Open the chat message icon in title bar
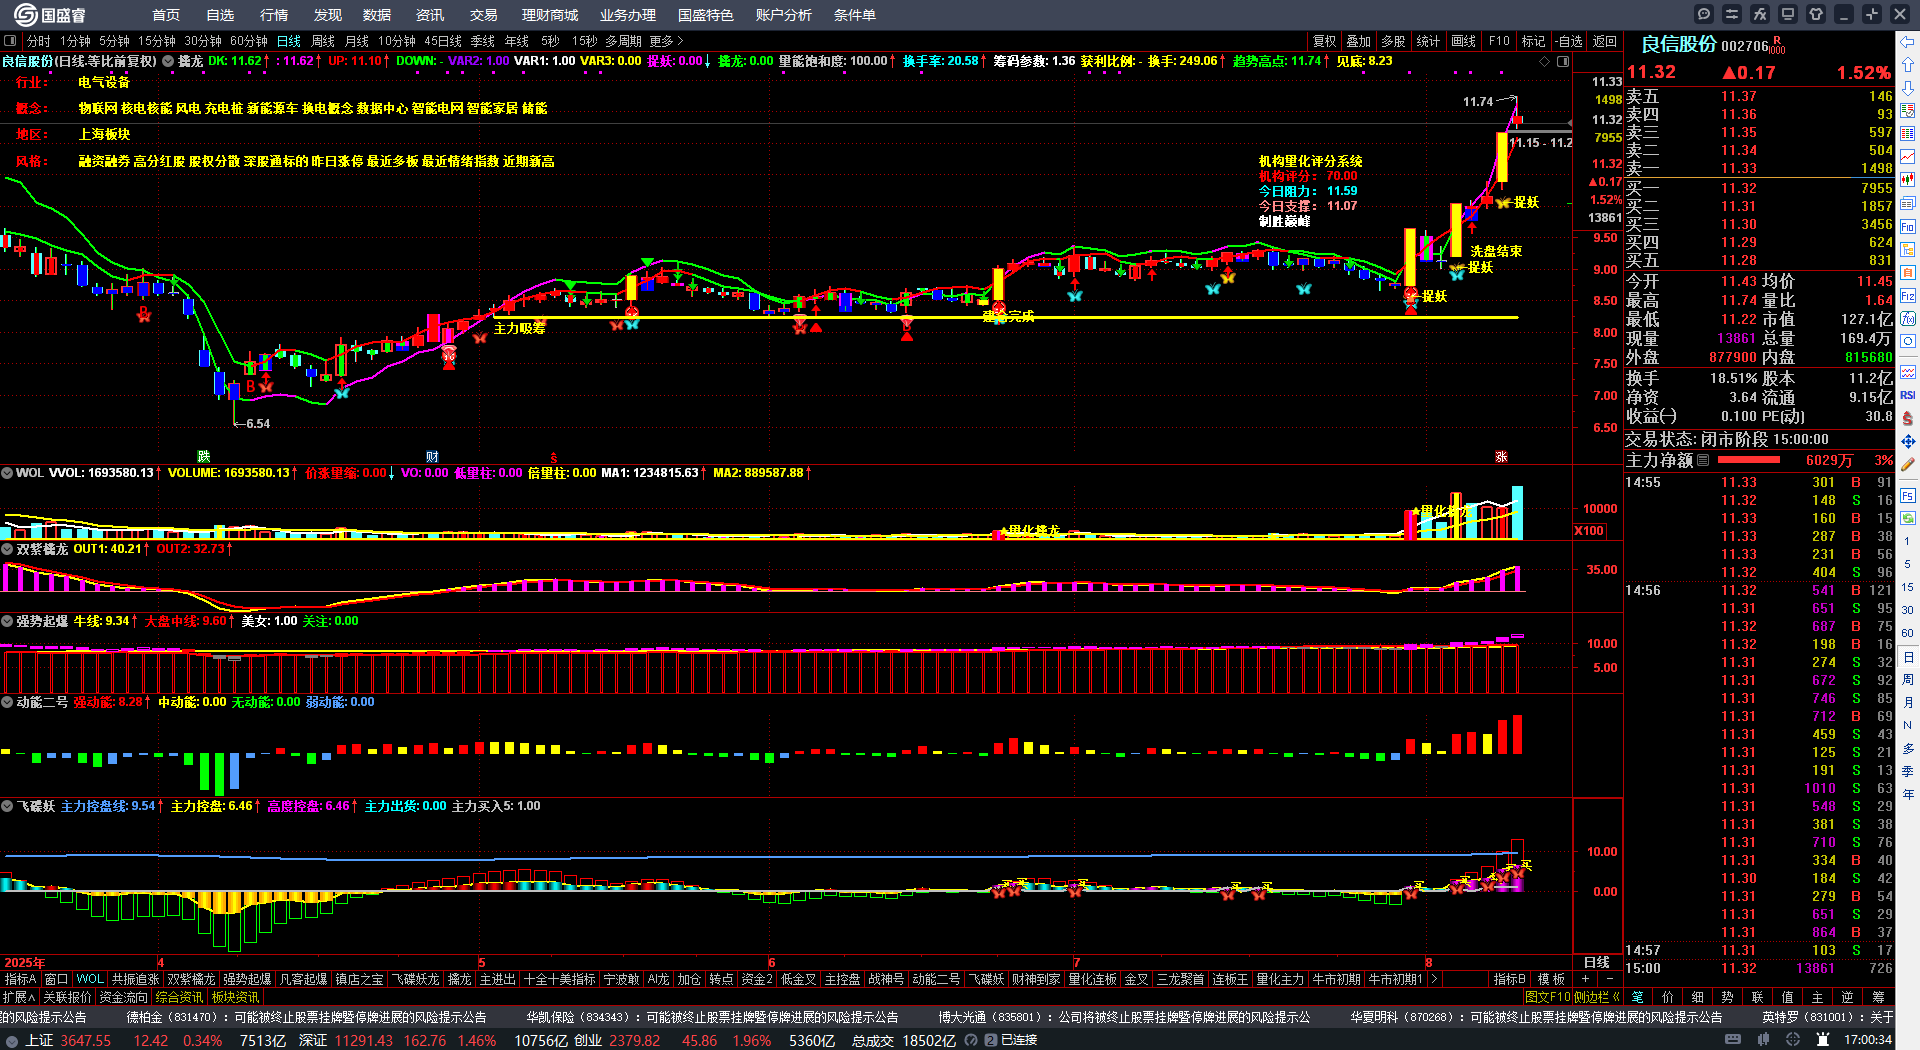 point(1704,14)
